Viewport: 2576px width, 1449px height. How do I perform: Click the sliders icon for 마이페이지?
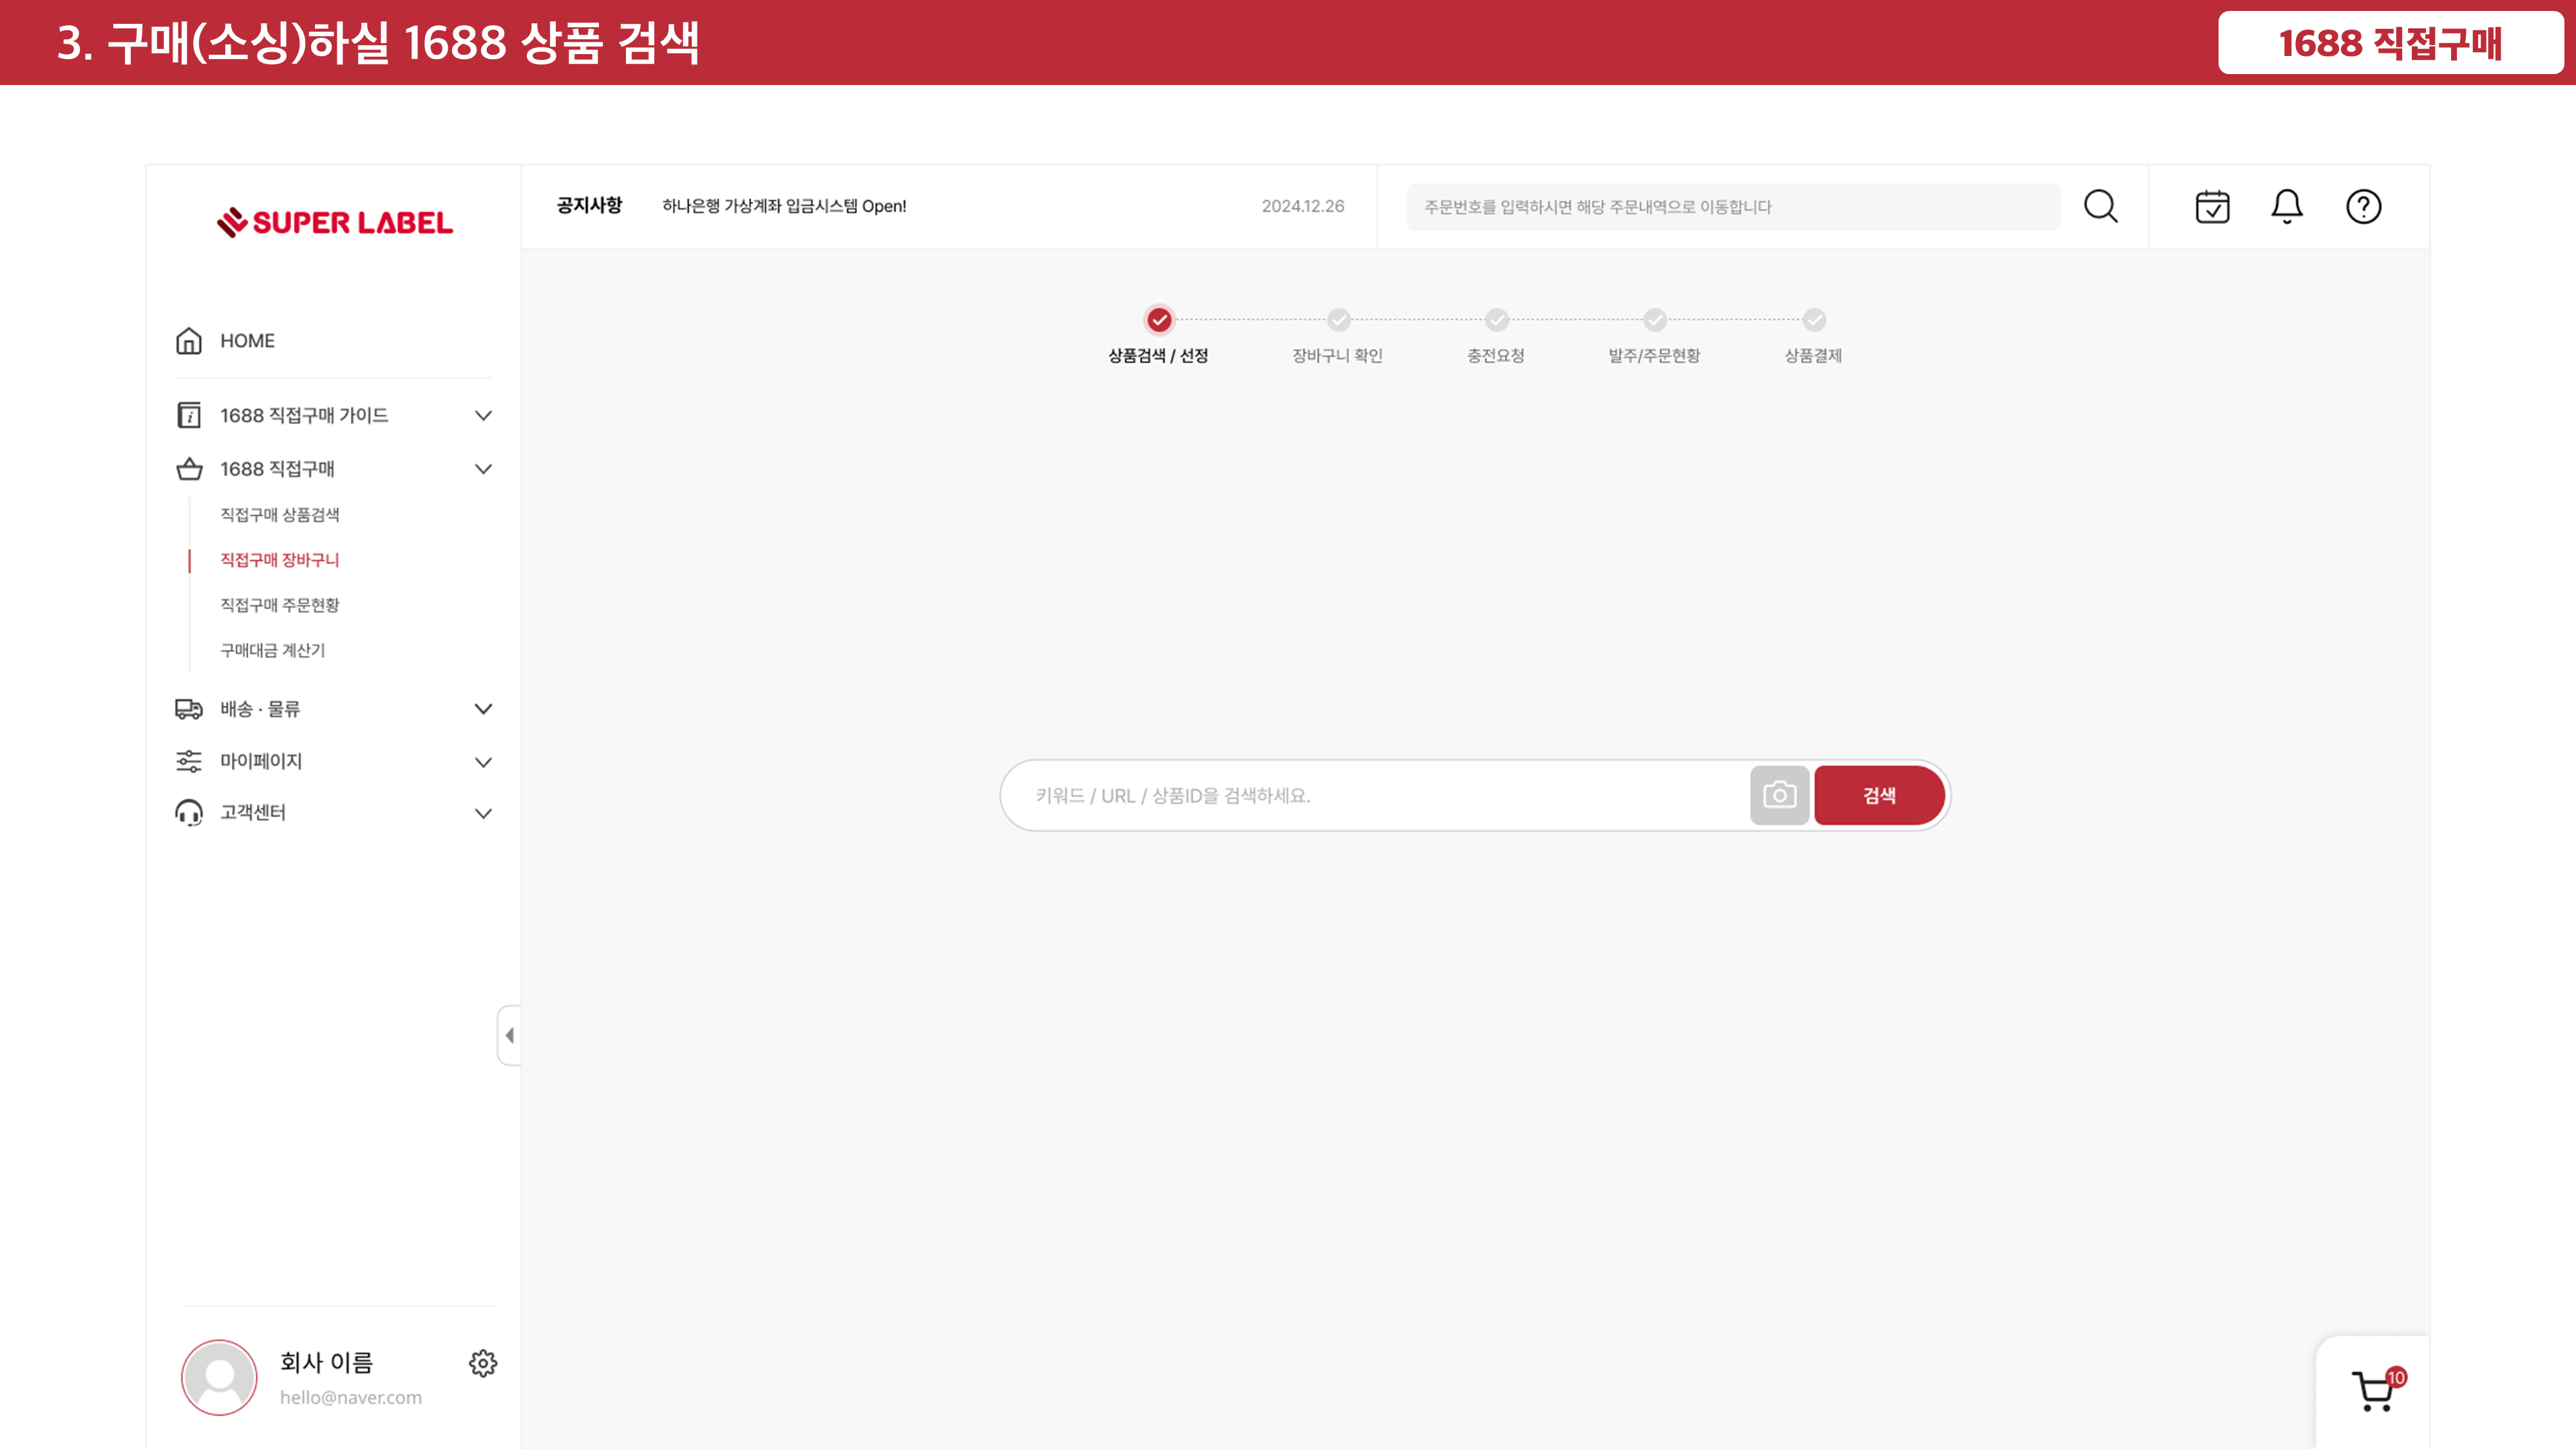(x=189, y=761)
